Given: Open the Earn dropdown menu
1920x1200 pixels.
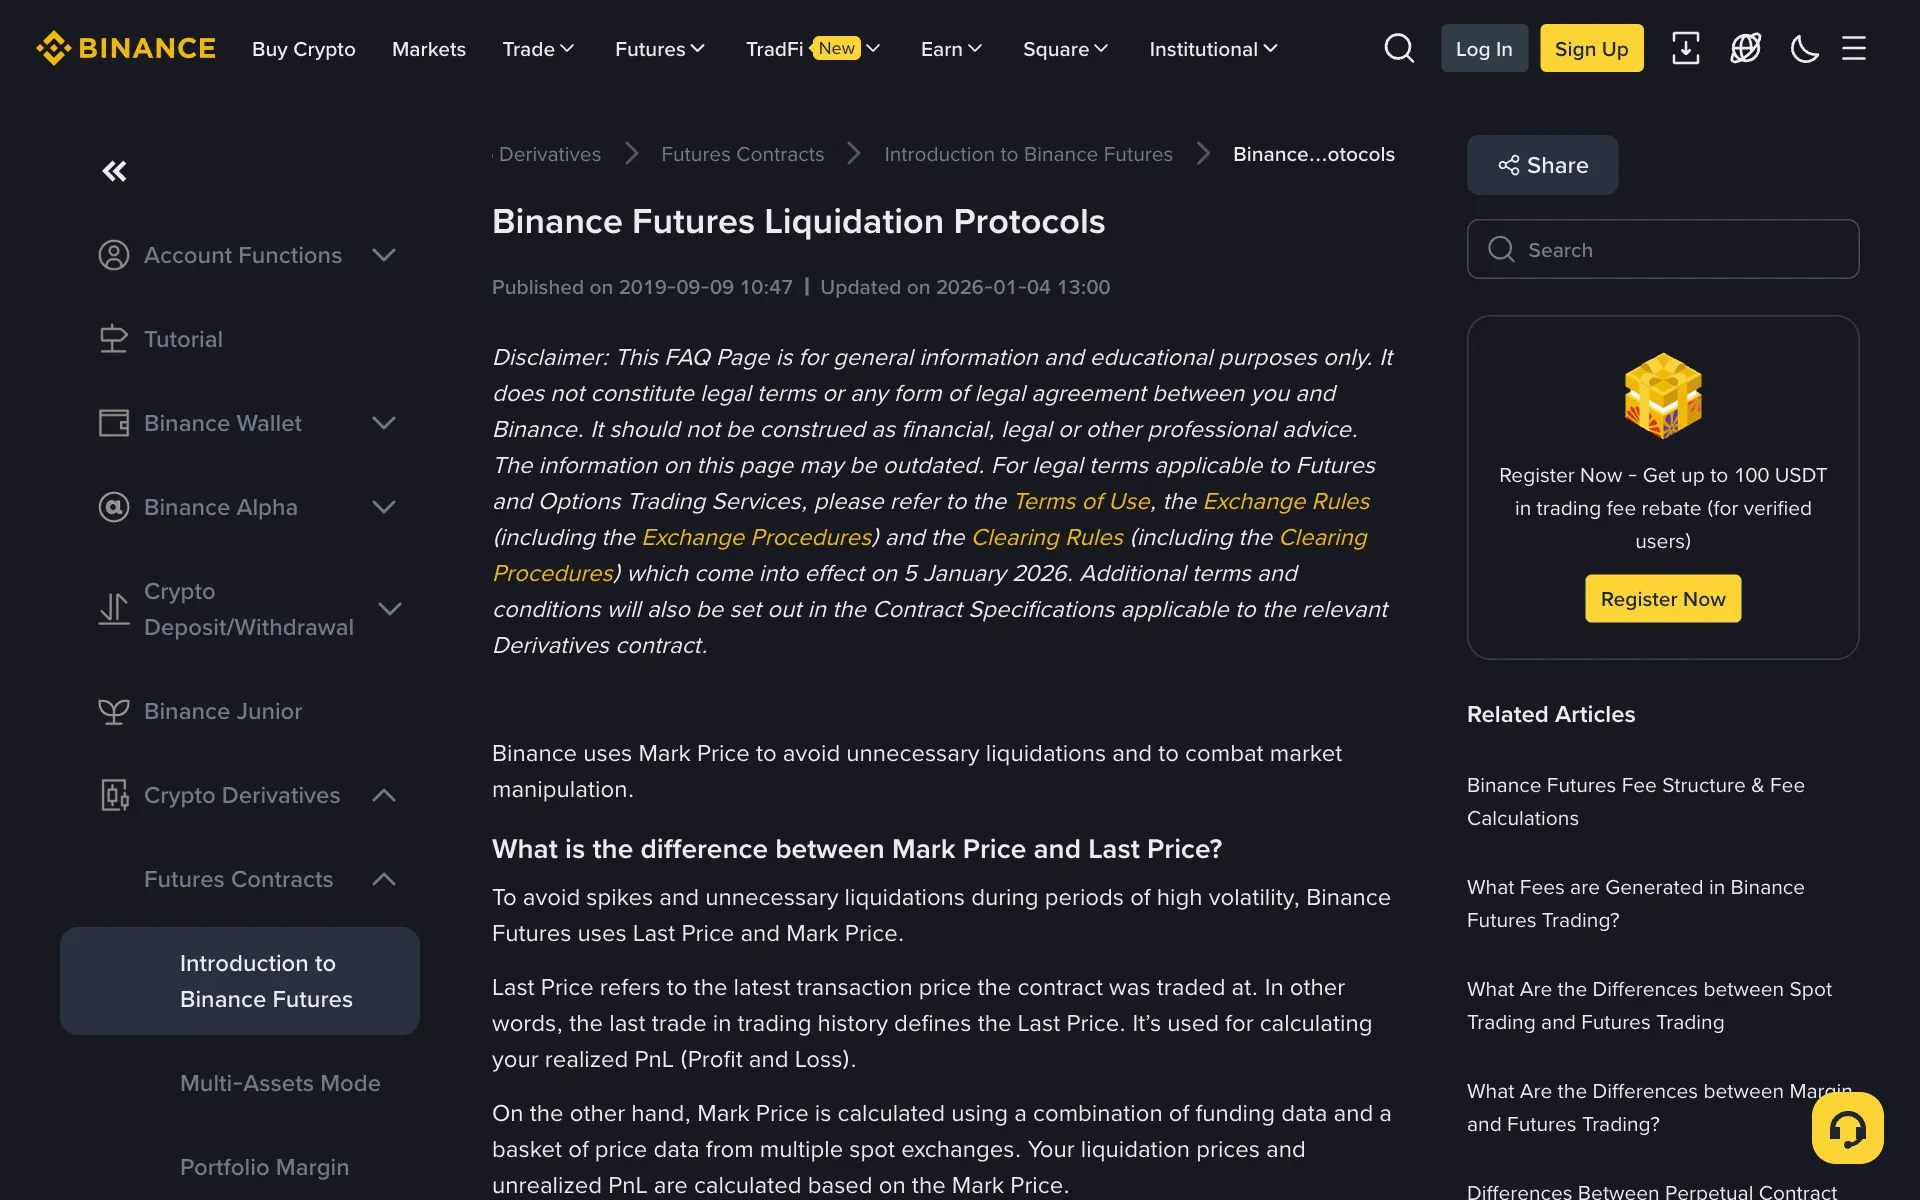Looking at the screenshot, I should [x=951, y=49].
